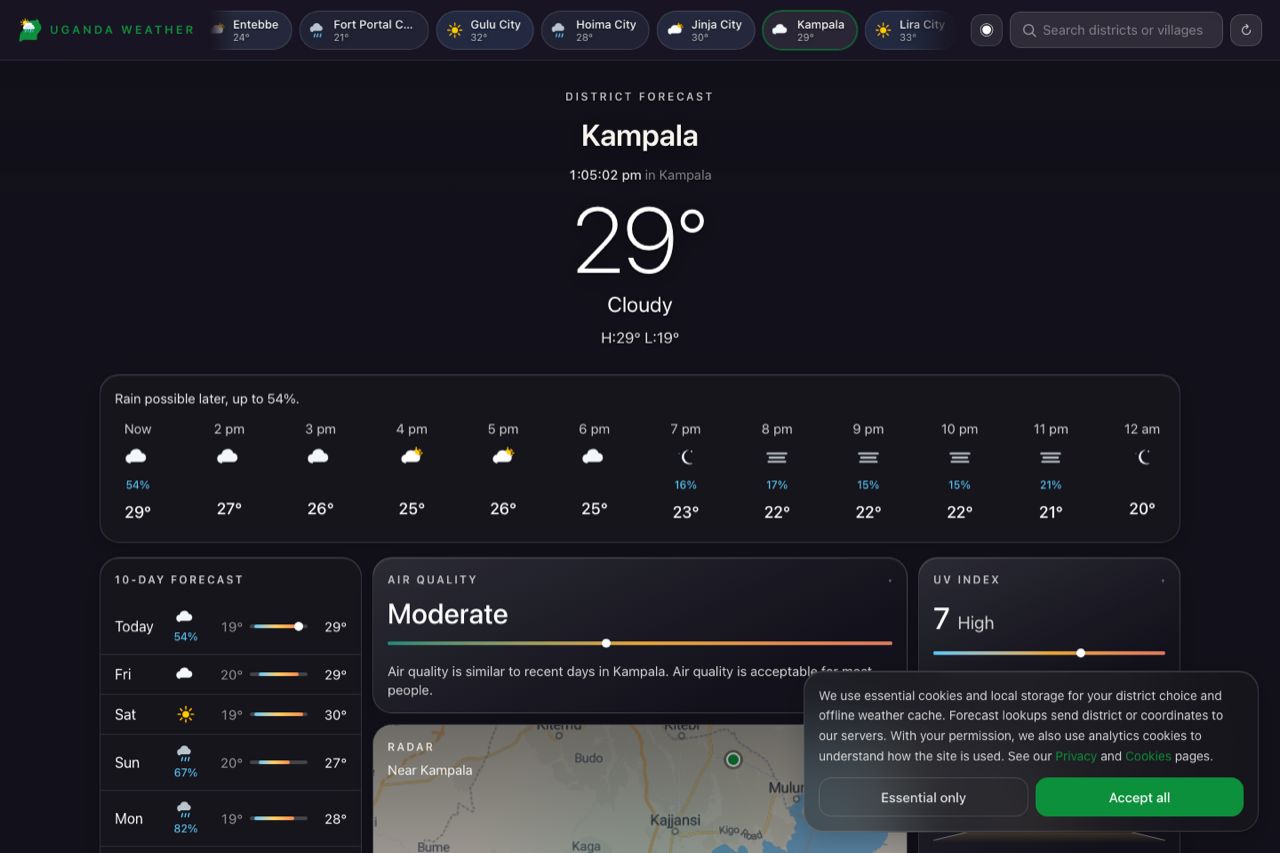Screen dimensions: 1280x853
Task: Click the Today temperature range bar
Action: [279, 627]
